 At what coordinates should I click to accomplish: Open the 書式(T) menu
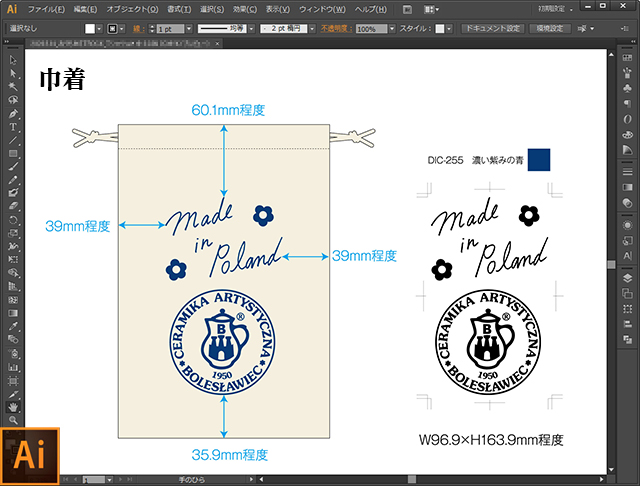[179, 9]
